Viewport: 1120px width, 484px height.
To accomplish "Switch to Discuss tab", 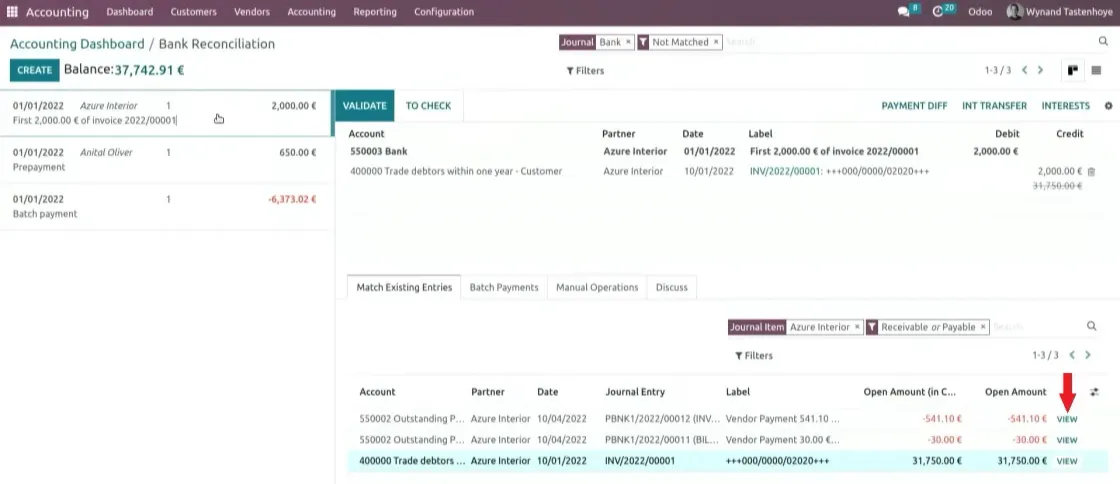I will 671,287.
